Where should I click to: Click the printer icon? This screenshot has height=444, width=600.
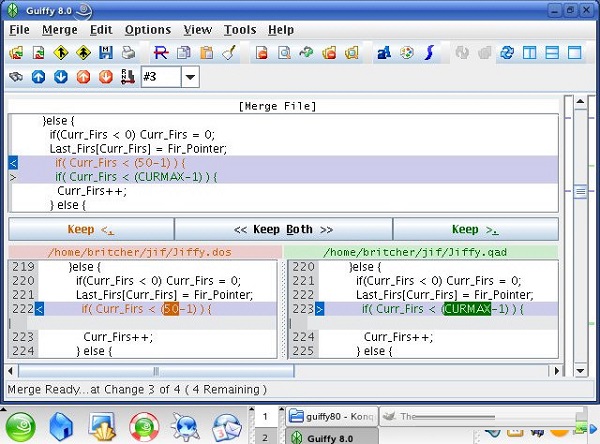coord(129,53)
